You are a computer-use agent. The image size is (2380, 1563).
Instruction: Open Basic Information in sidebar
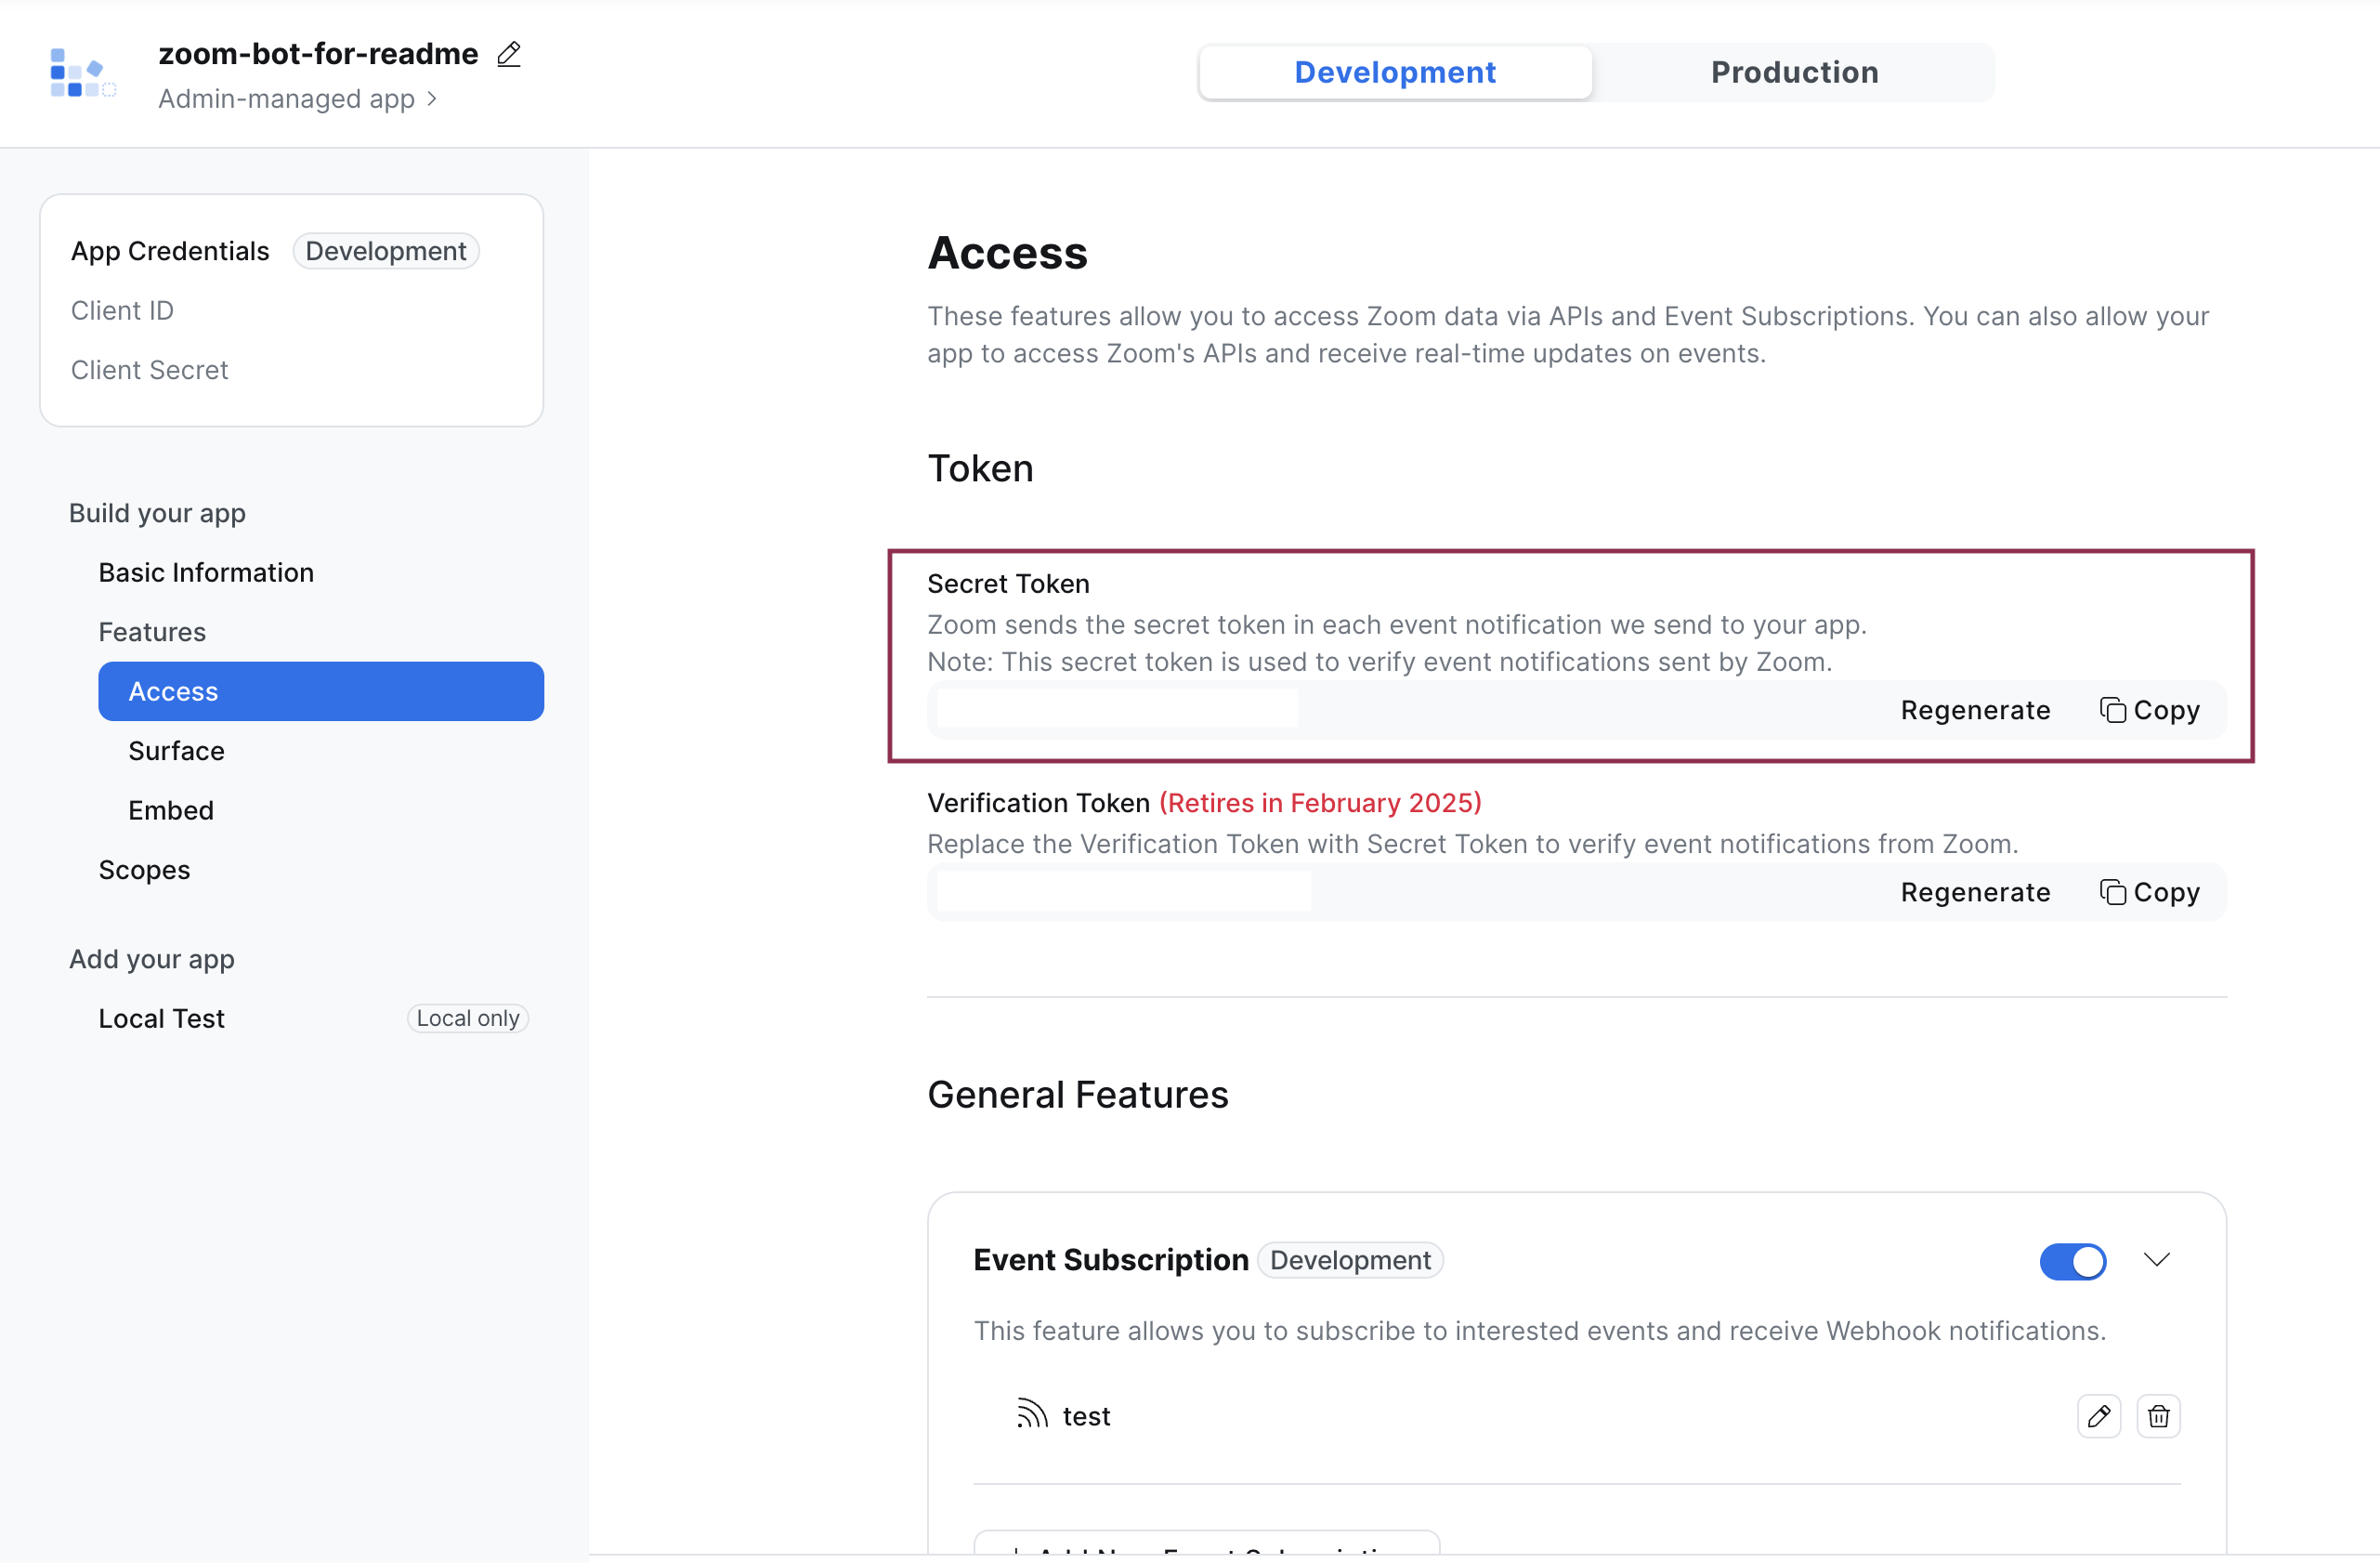click(206, 572)
